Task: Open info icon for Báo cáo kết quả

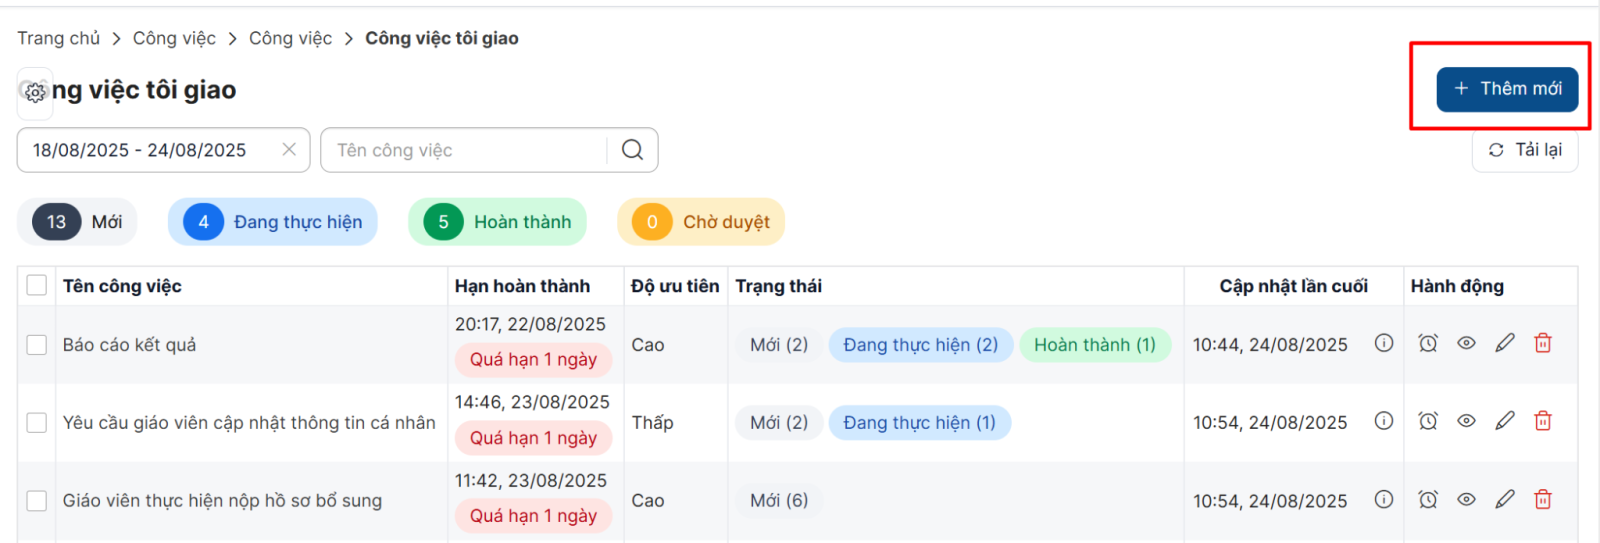Action: 1384,343
